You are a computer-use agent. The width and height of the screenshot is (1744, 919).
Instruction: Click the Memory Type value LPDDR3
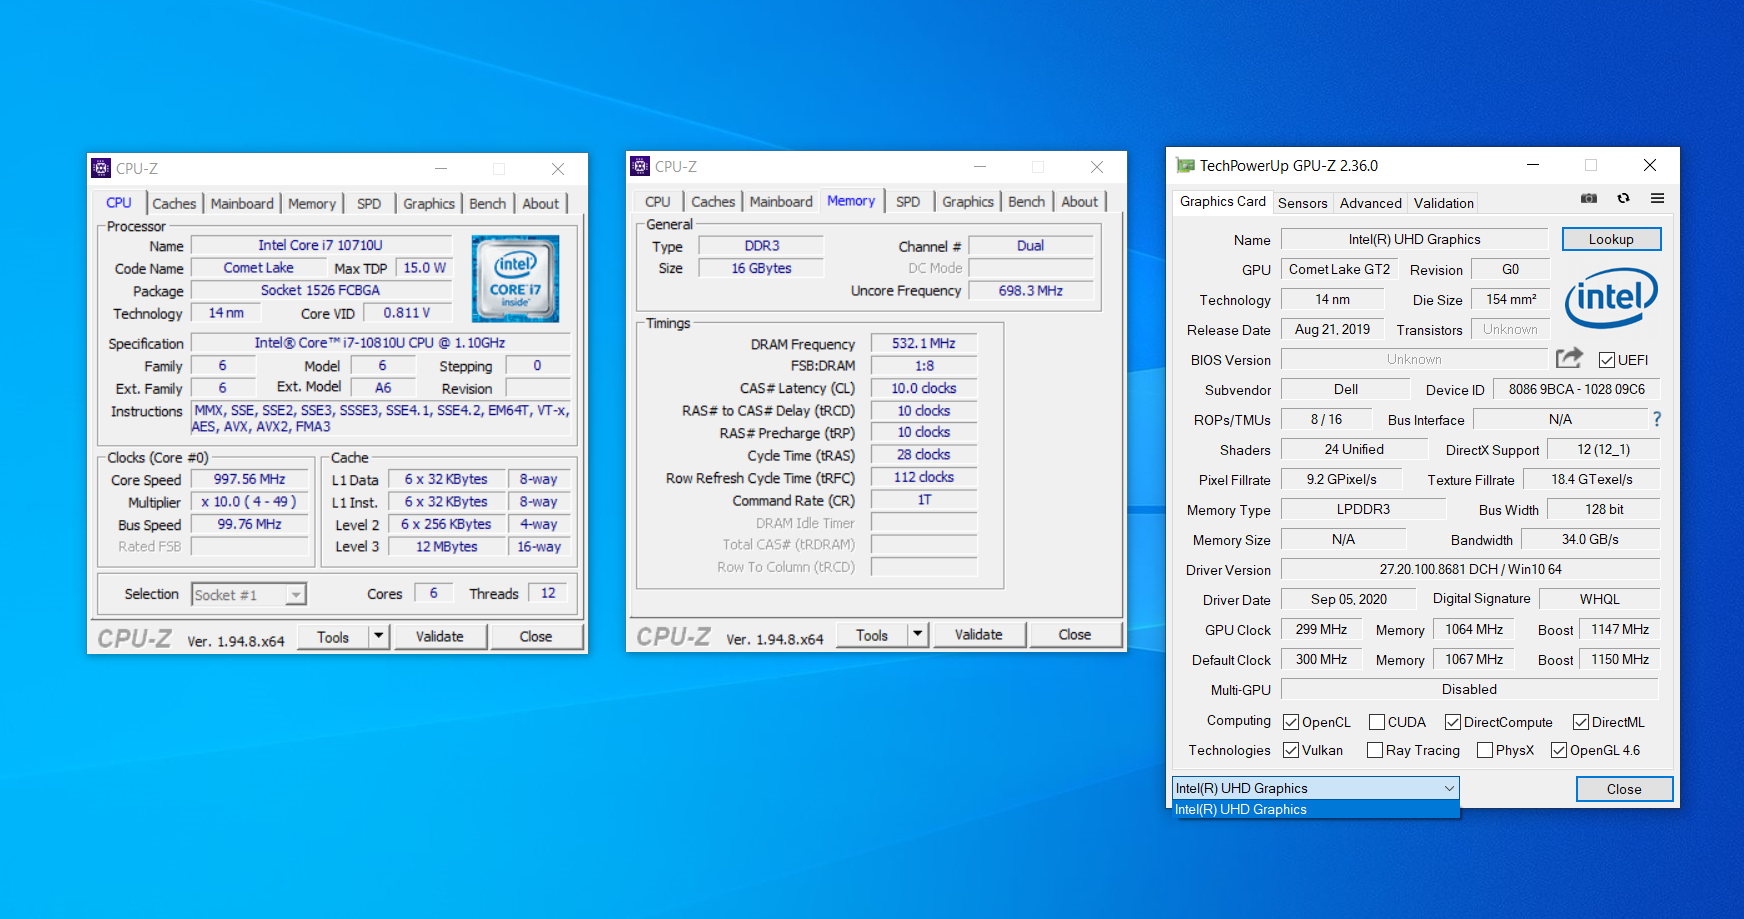1363,509
